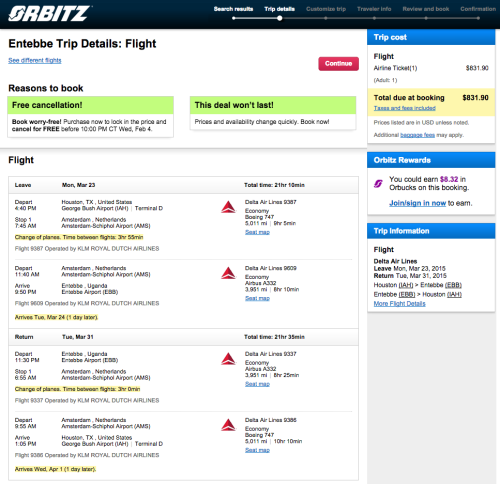This screenshot has width=500, height=484.
Task: View Seat map for flight 9609
Action: (x=257, y=298)
